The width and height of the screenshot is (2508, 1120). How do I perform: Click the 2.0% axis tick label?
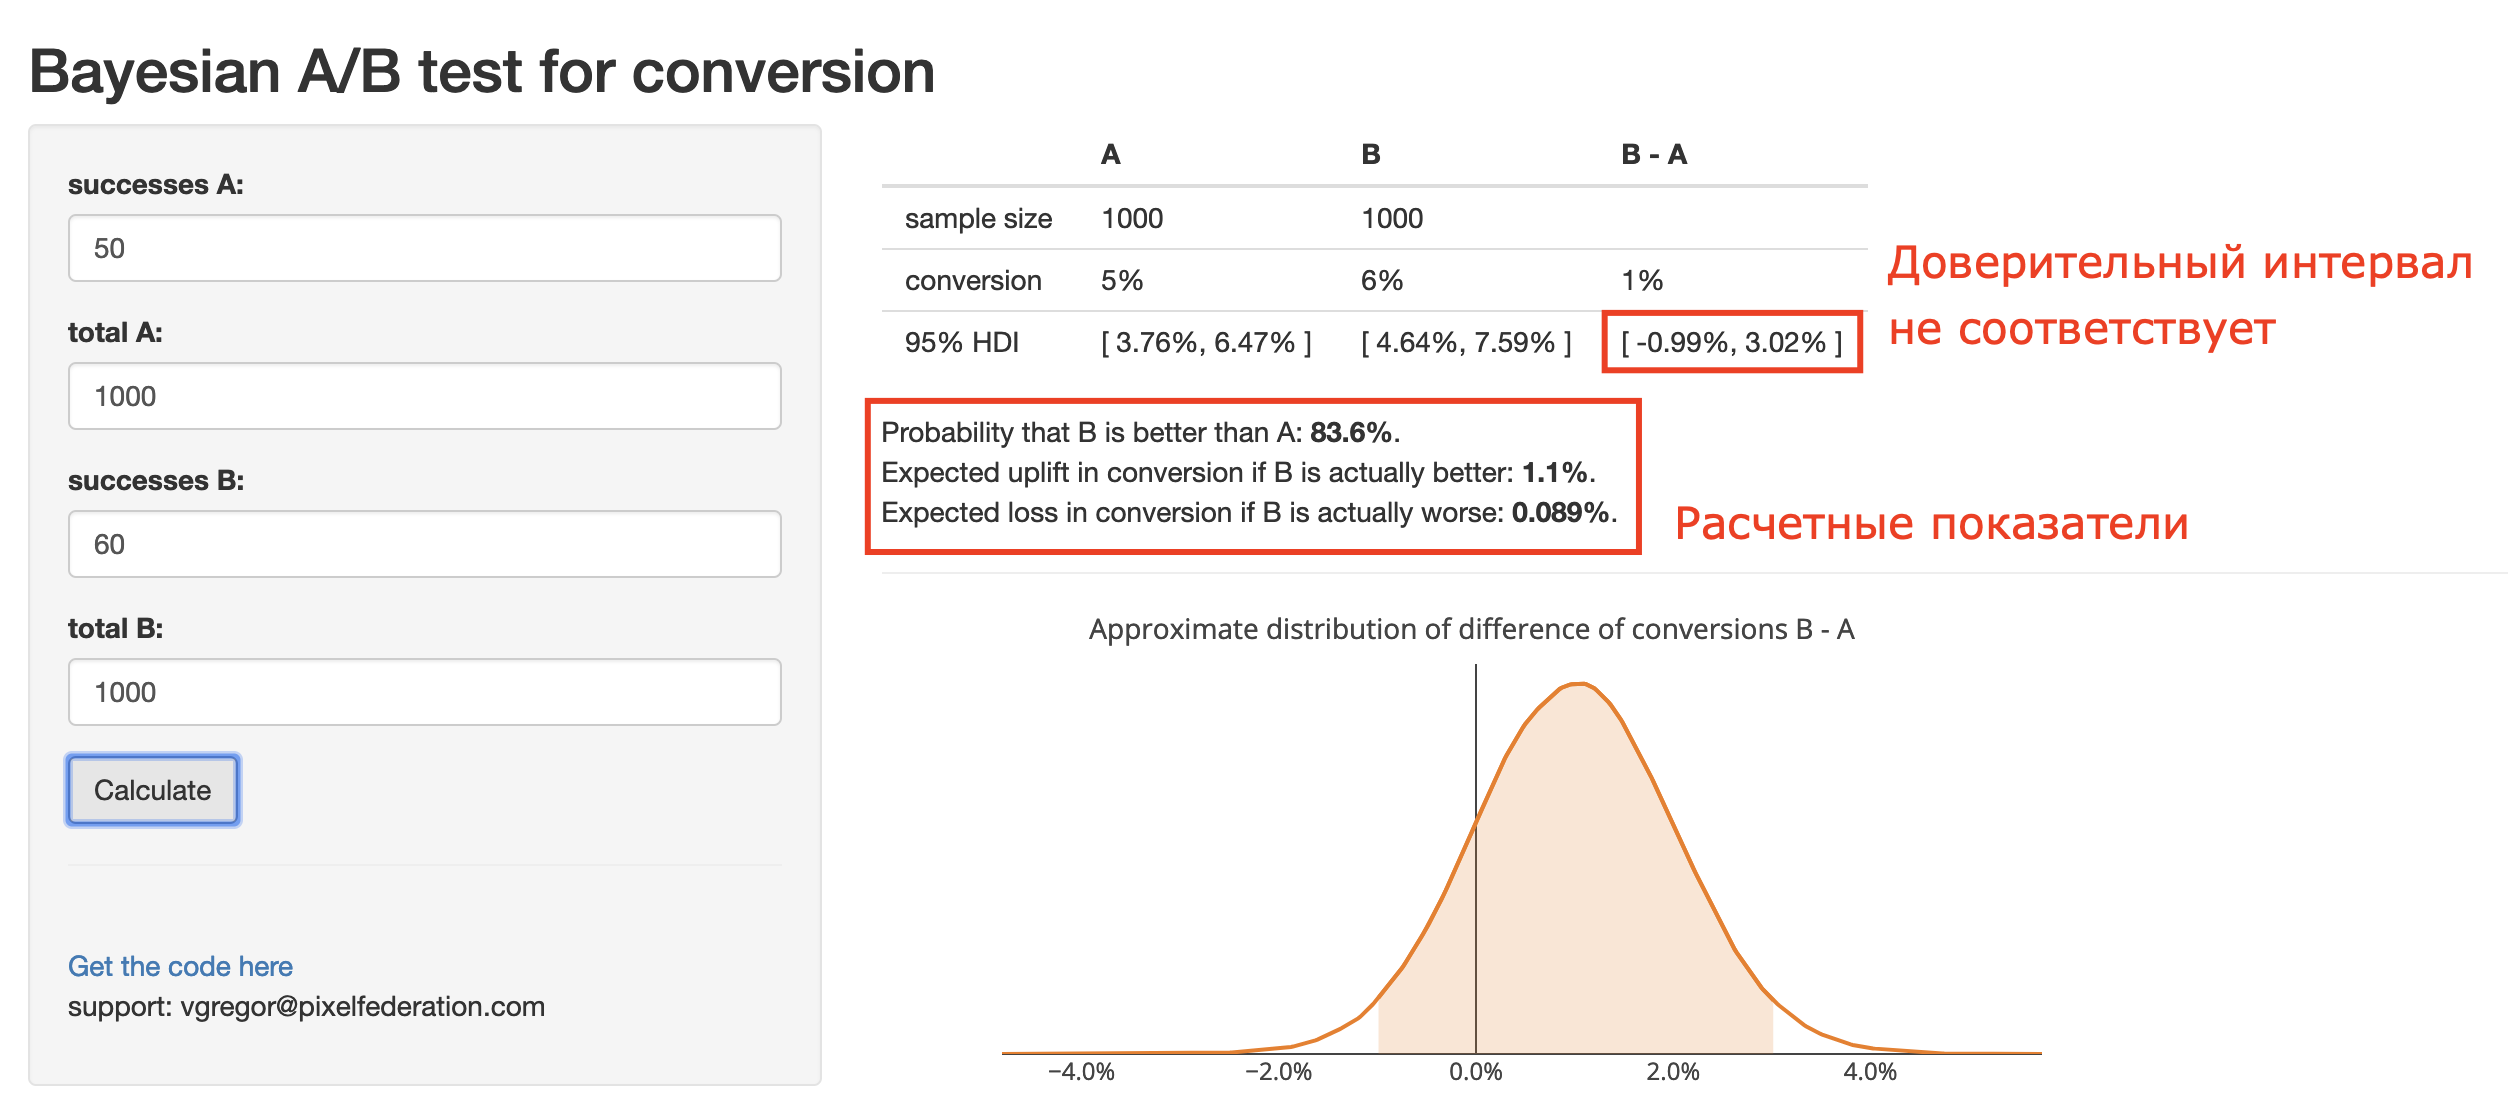(1672, 1072)
